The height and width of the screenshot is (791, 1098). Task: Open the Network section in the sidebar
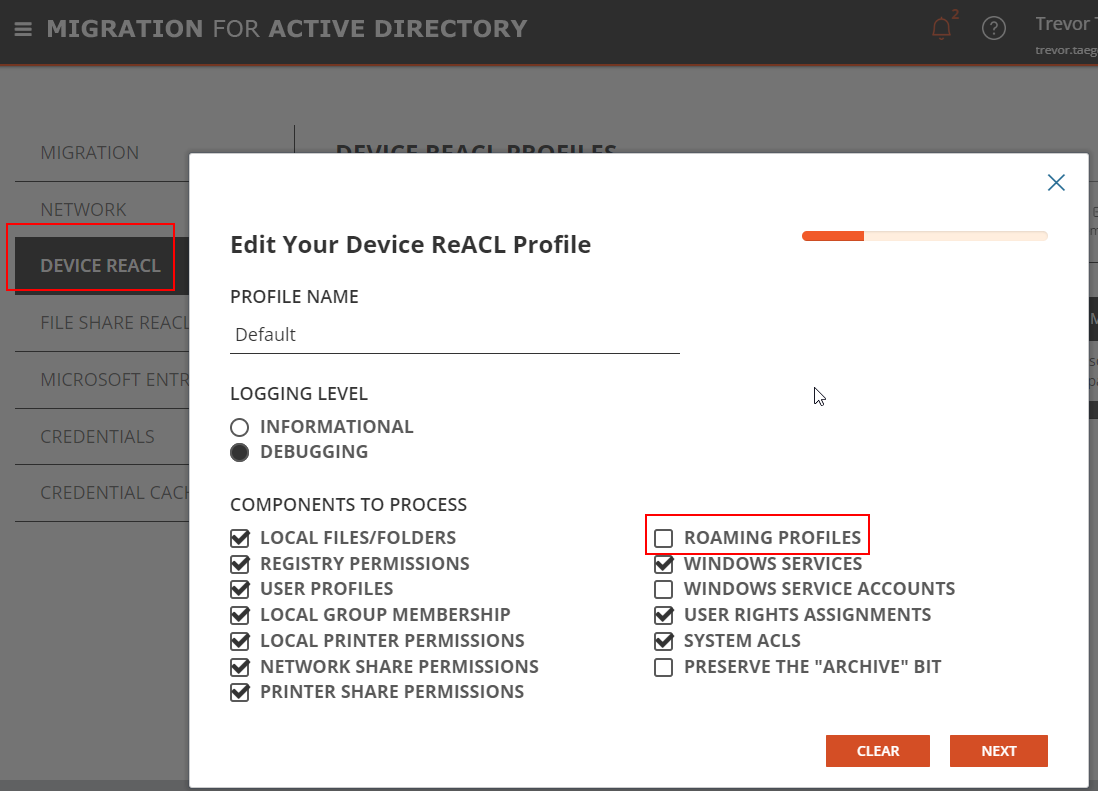pyautogui.click(x=83, y=209)
